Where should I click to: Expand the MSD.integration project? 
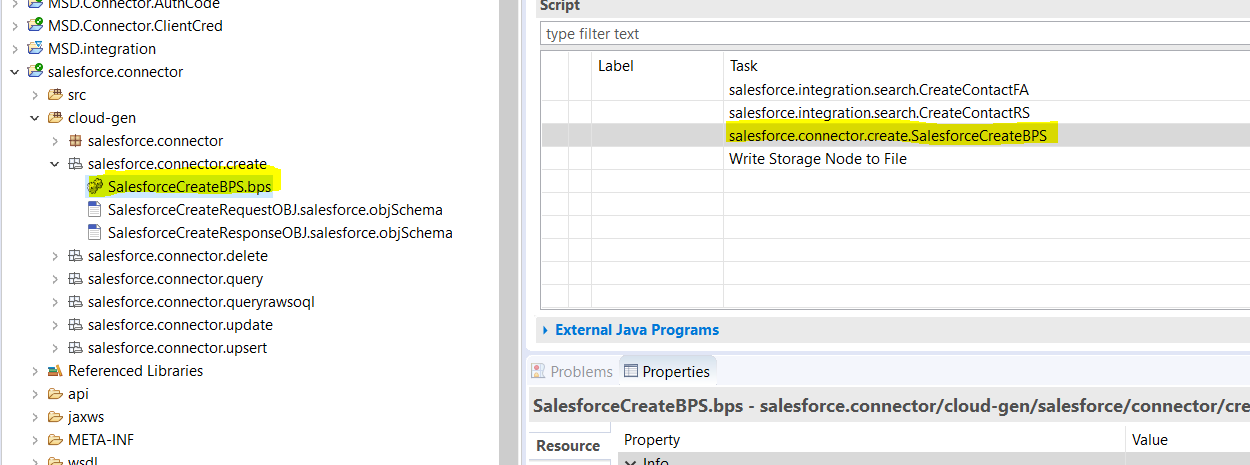(15, 48)
